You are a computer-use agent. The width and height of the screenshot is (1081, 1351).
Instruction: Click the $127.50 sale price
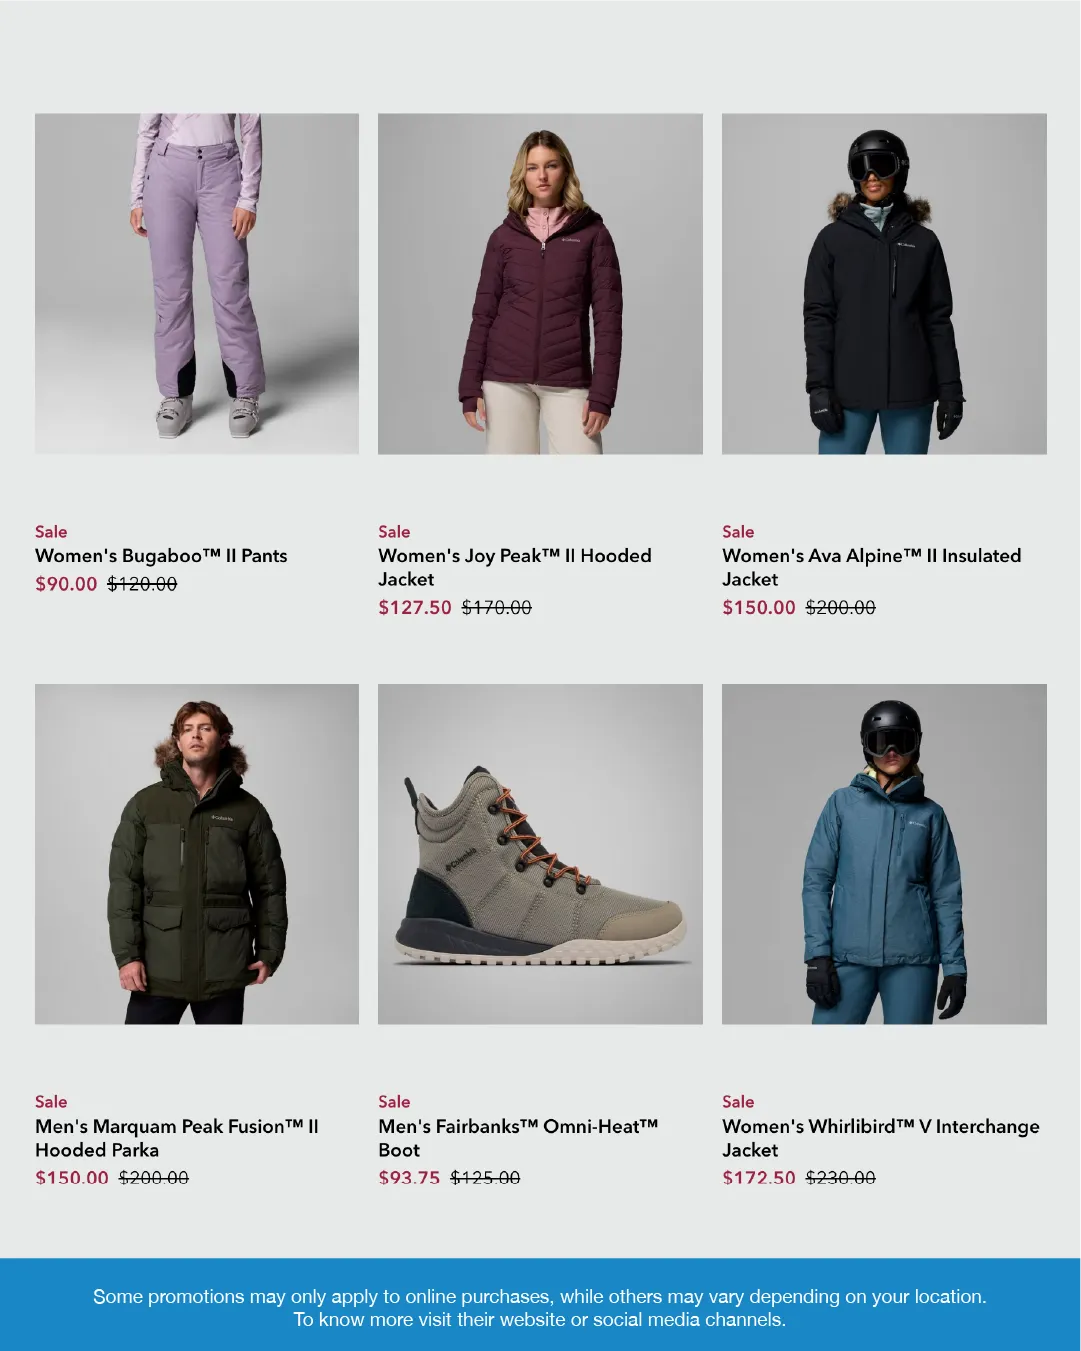point(415,608)
